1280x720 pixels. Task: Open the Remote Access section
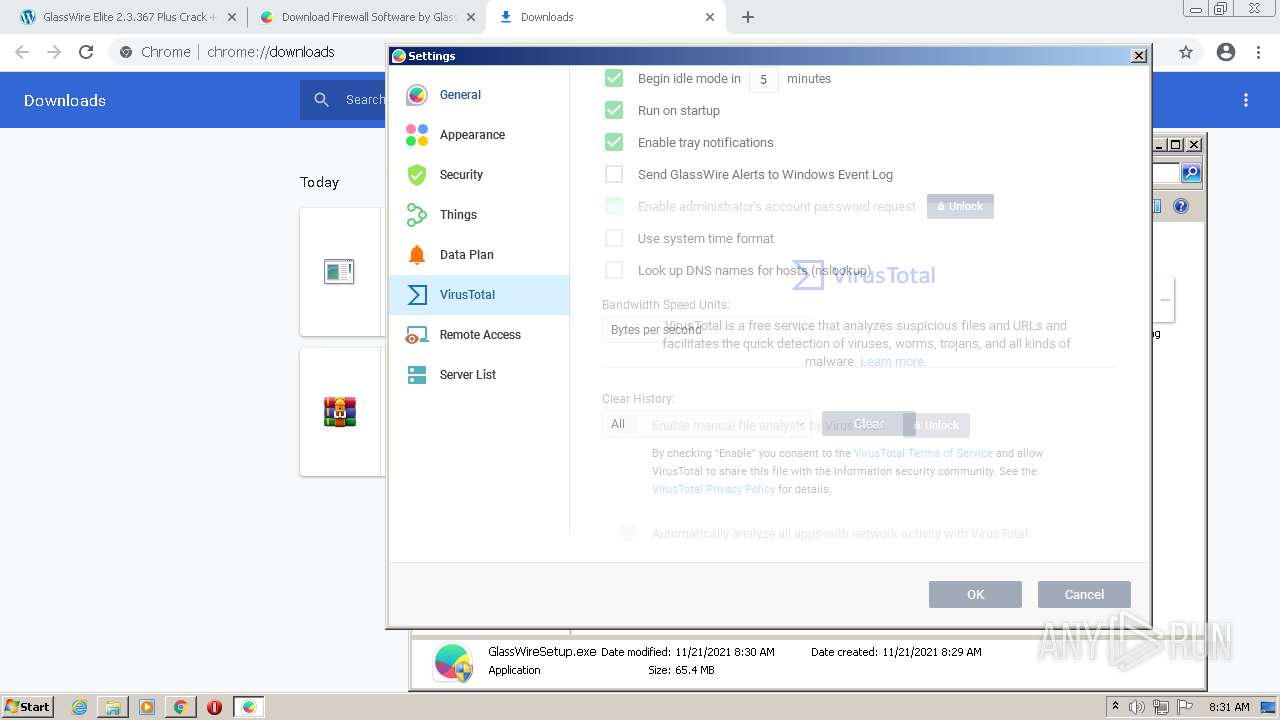point(479,335)
